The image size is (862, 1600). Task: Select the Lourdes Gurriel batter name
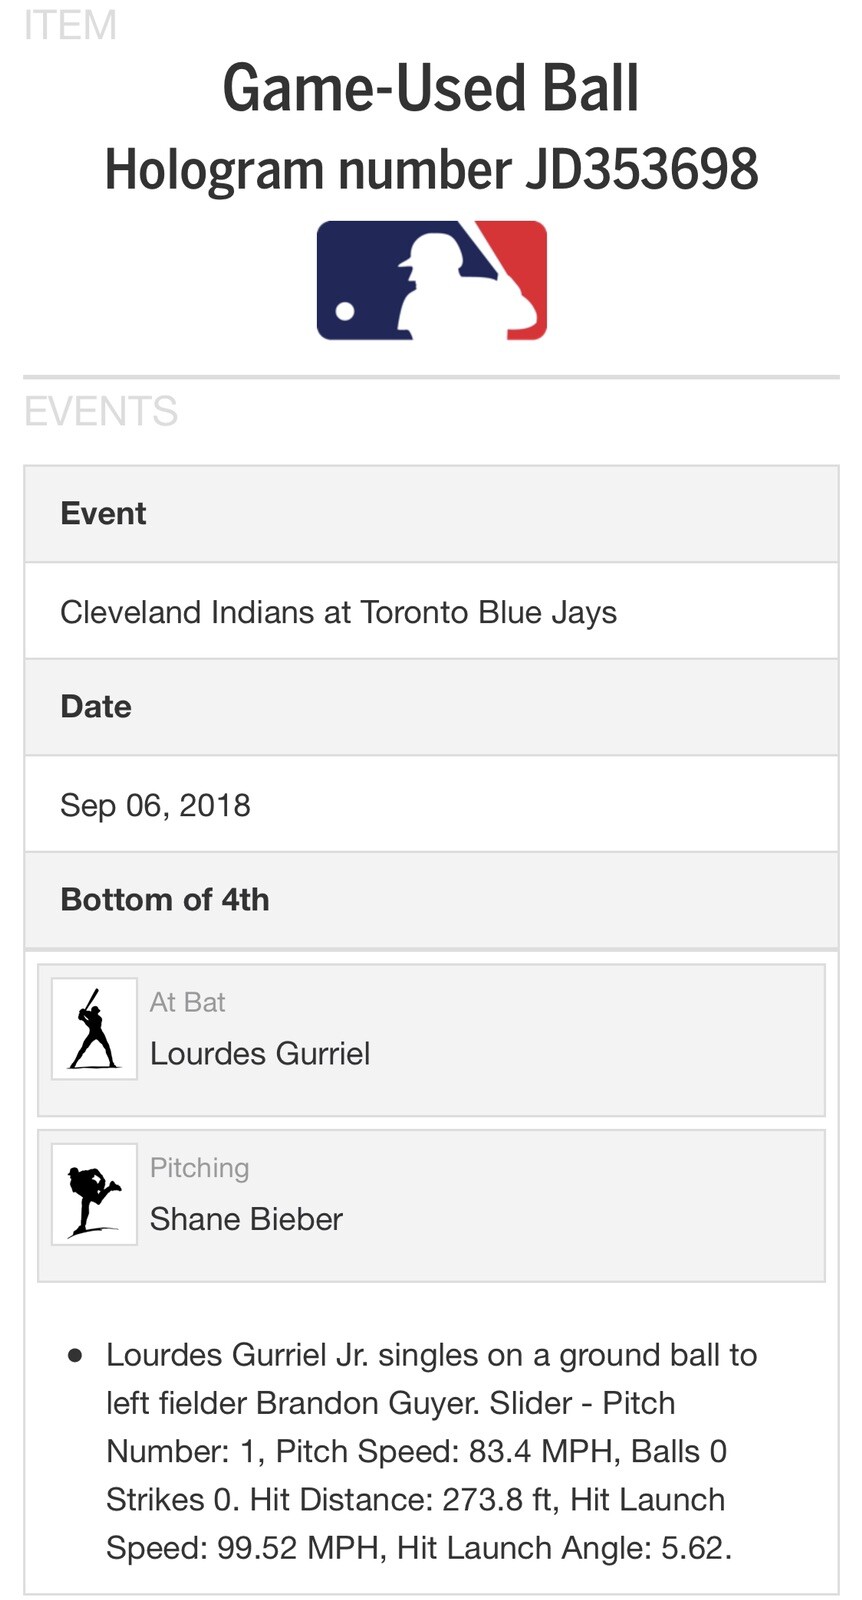point(260,1054)
